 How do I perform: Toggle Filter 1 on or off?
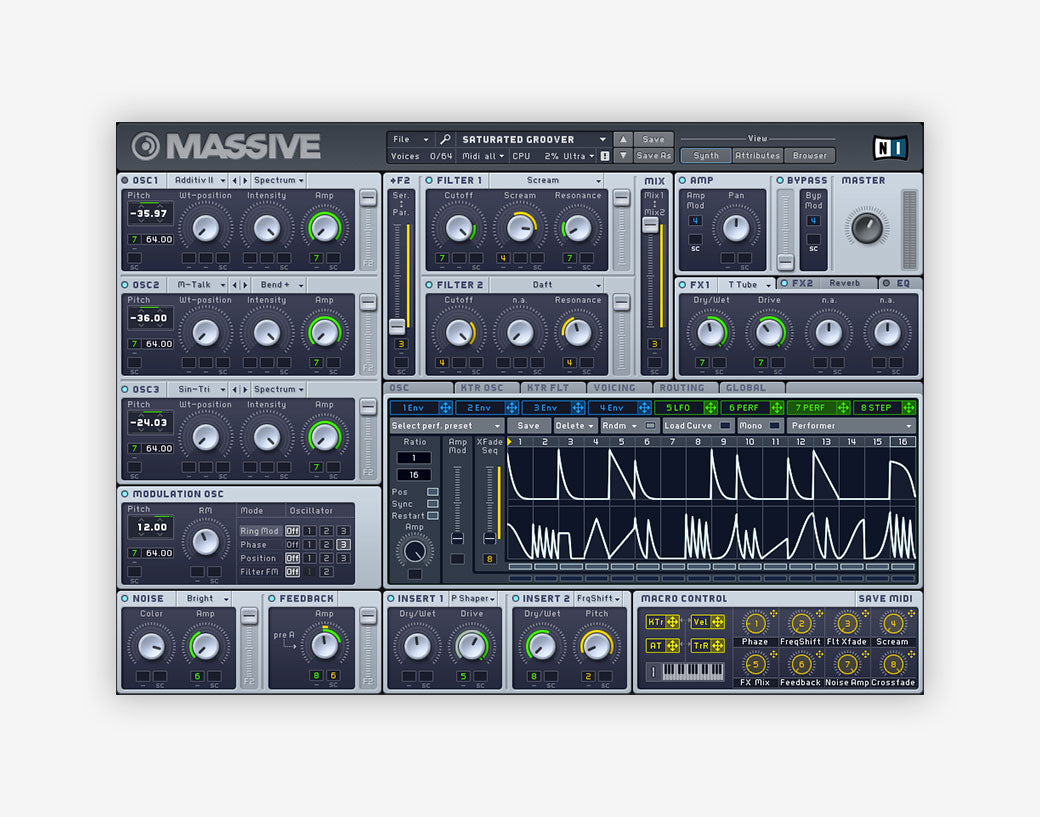pos(429,180)
